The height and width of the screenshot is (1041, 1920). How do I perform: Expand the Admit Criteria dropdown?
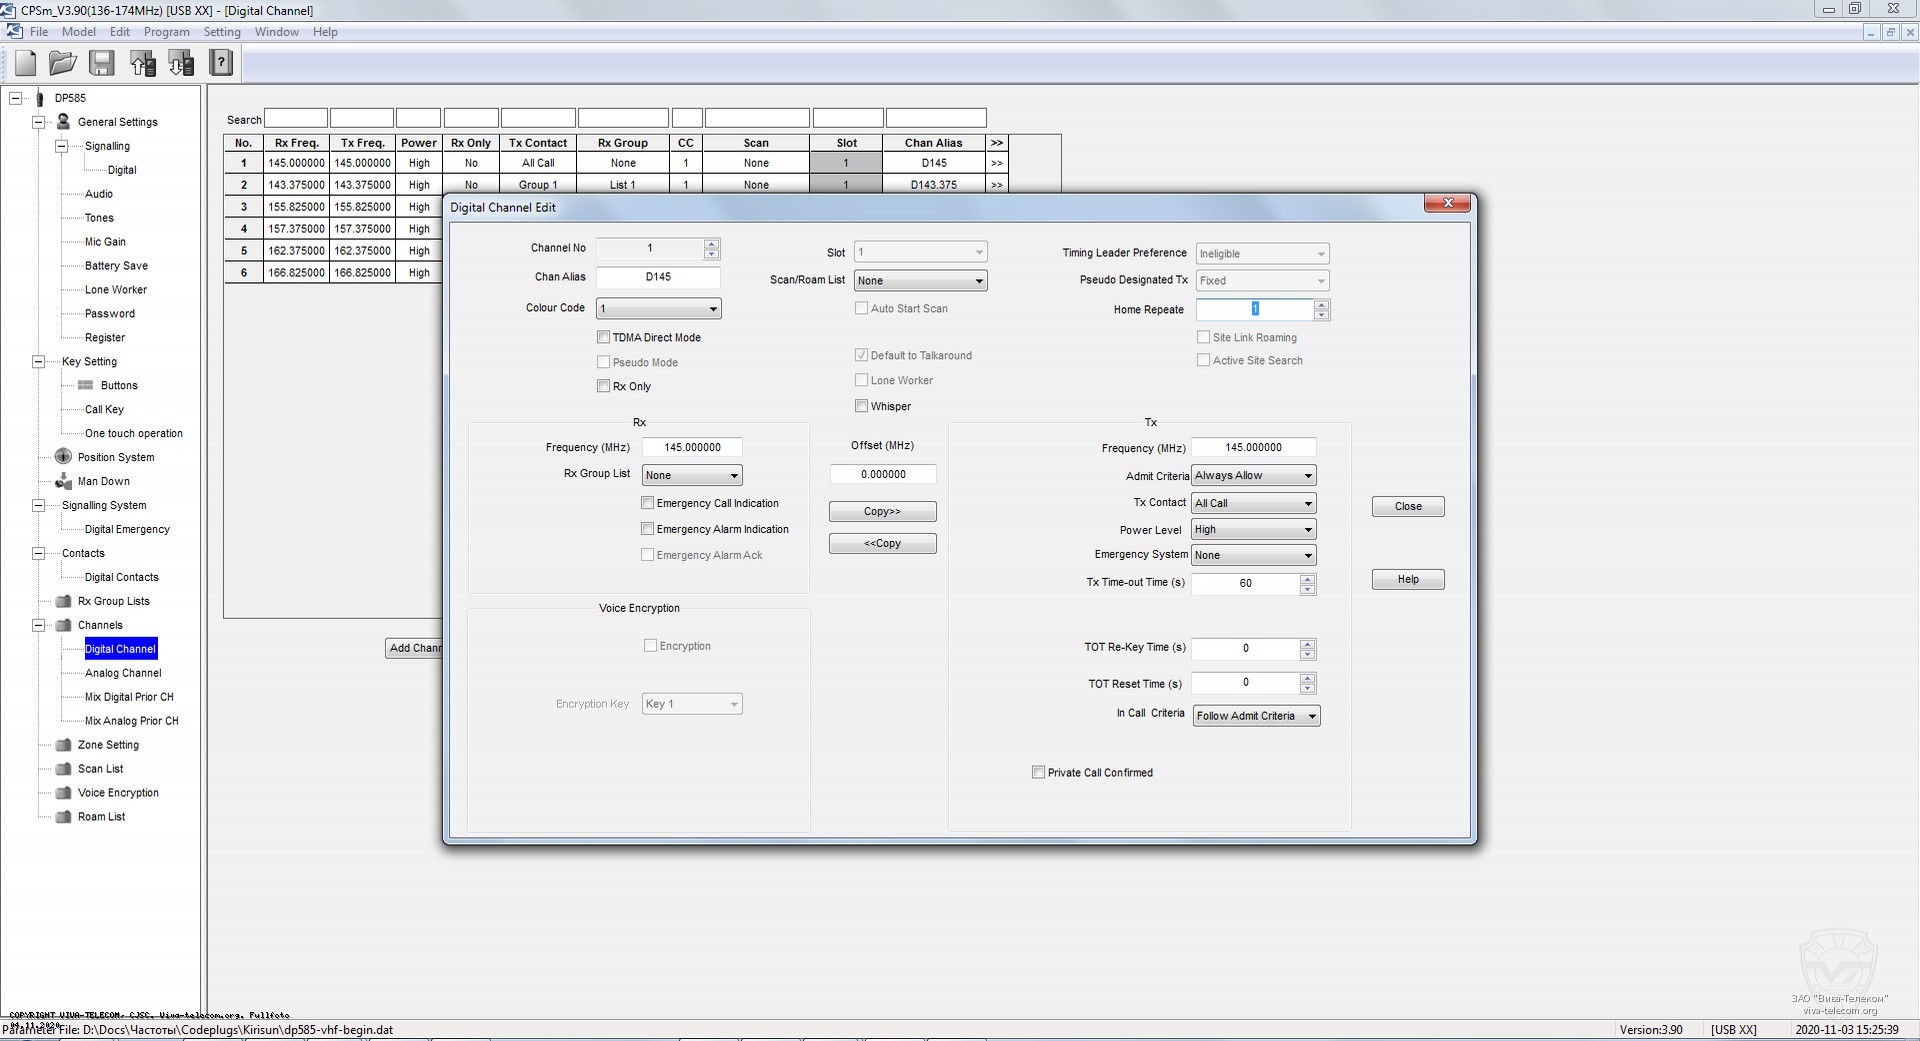click(x=1307, y=476)
